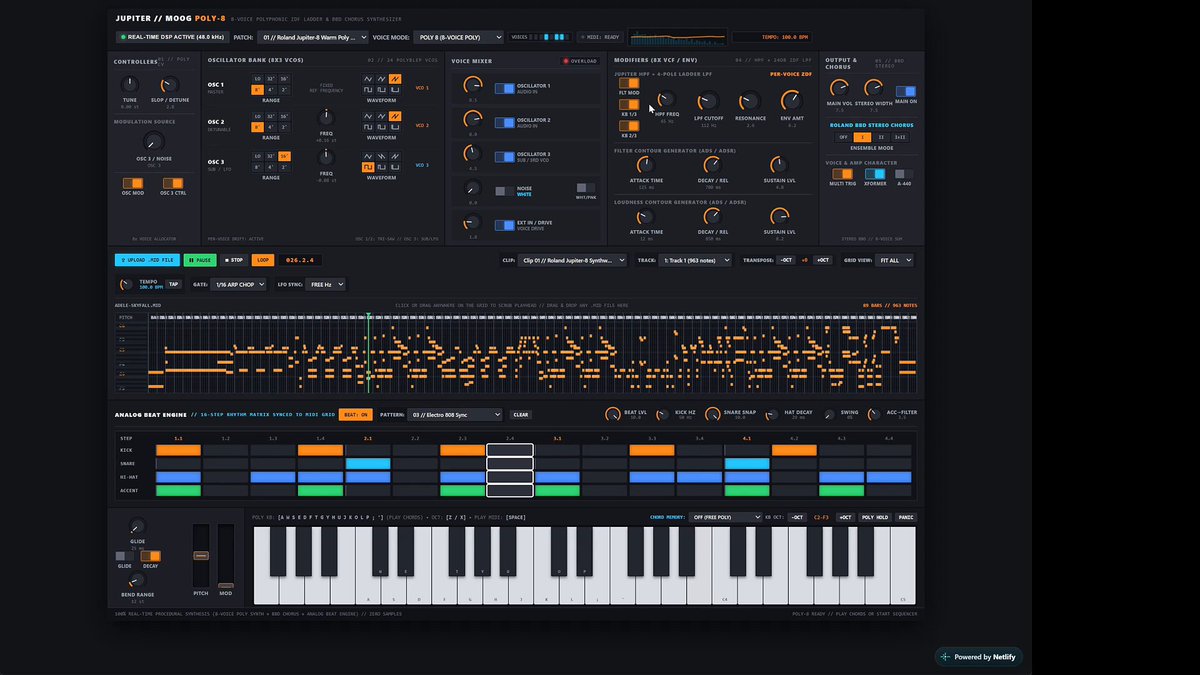Select the OSC 1 triangle waveform icon

(368, 79)
